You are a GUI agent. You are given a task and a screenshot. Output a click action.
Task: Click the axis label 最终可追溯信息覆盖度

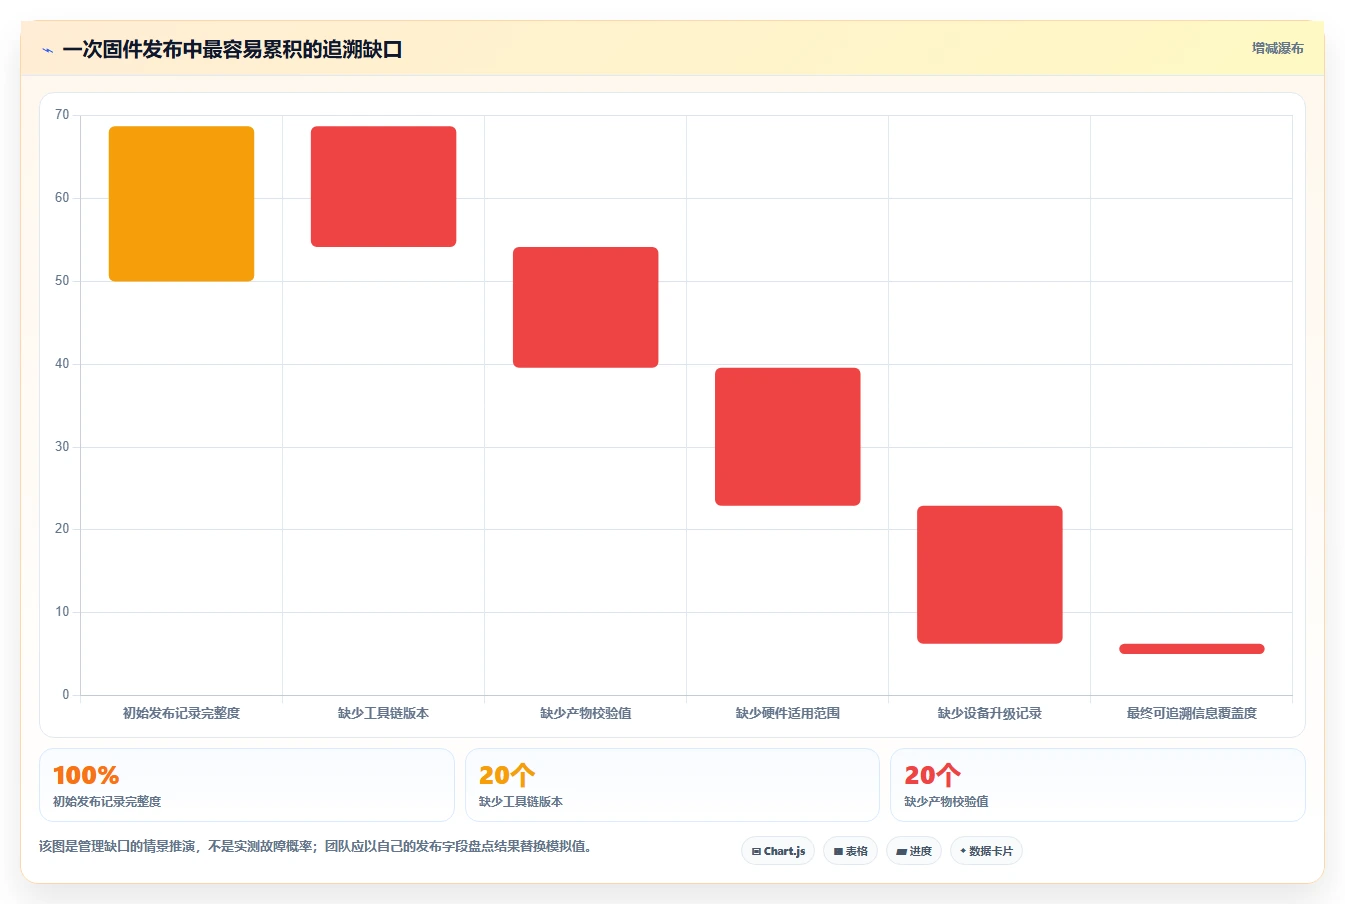click(1191, 713)
